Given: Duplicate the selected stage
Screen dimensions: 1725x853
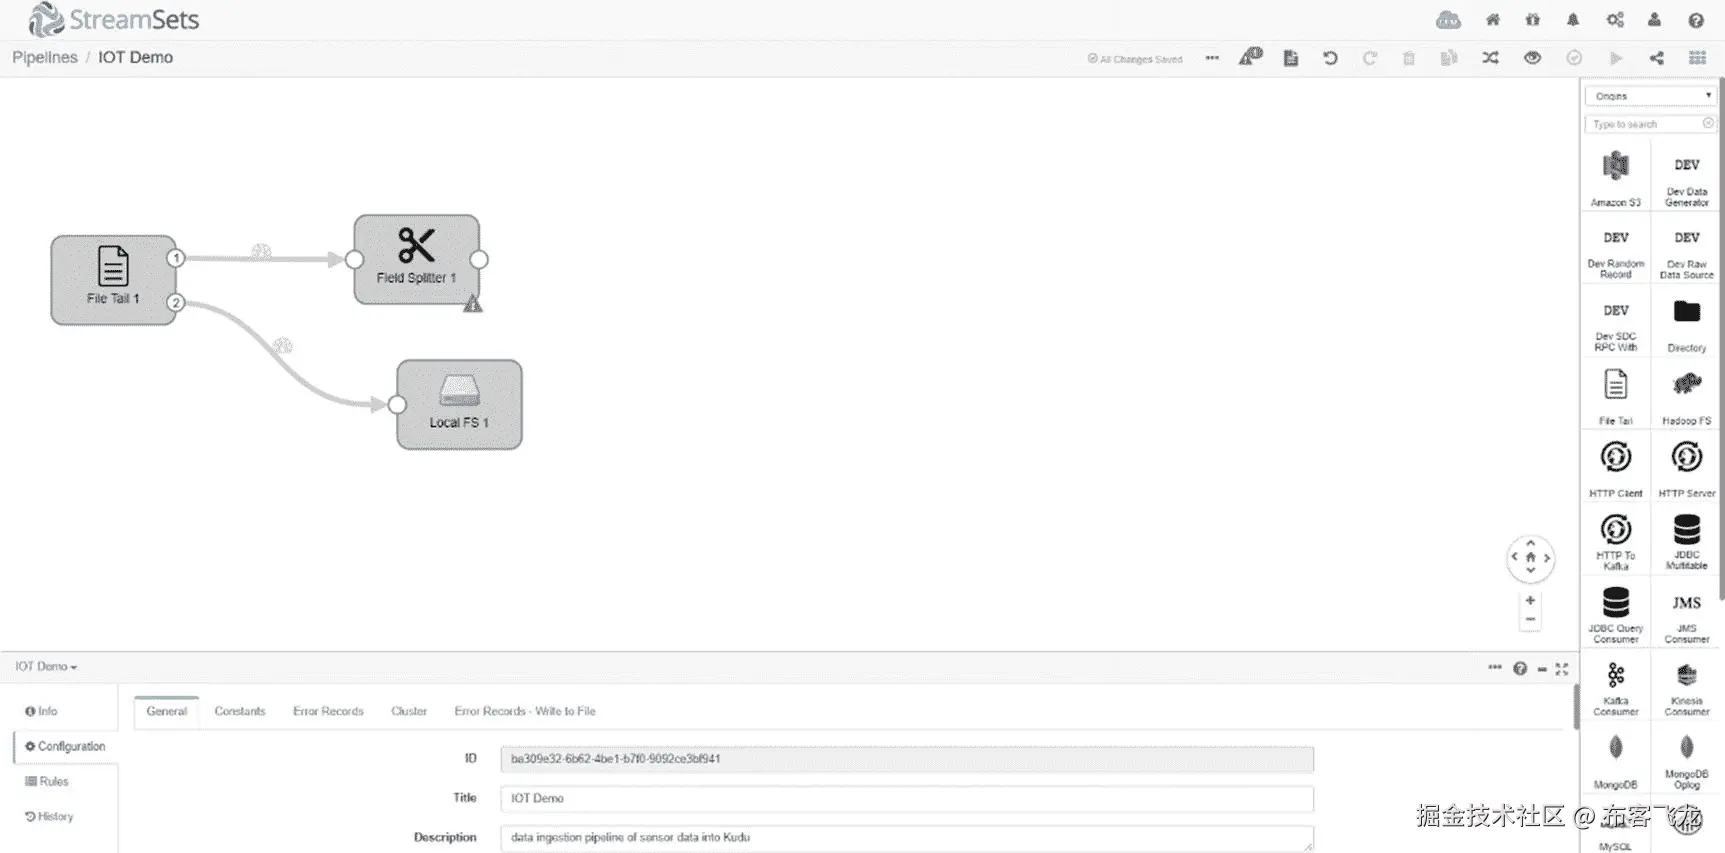Looking at the screenshot, I should pos(1449,58).
